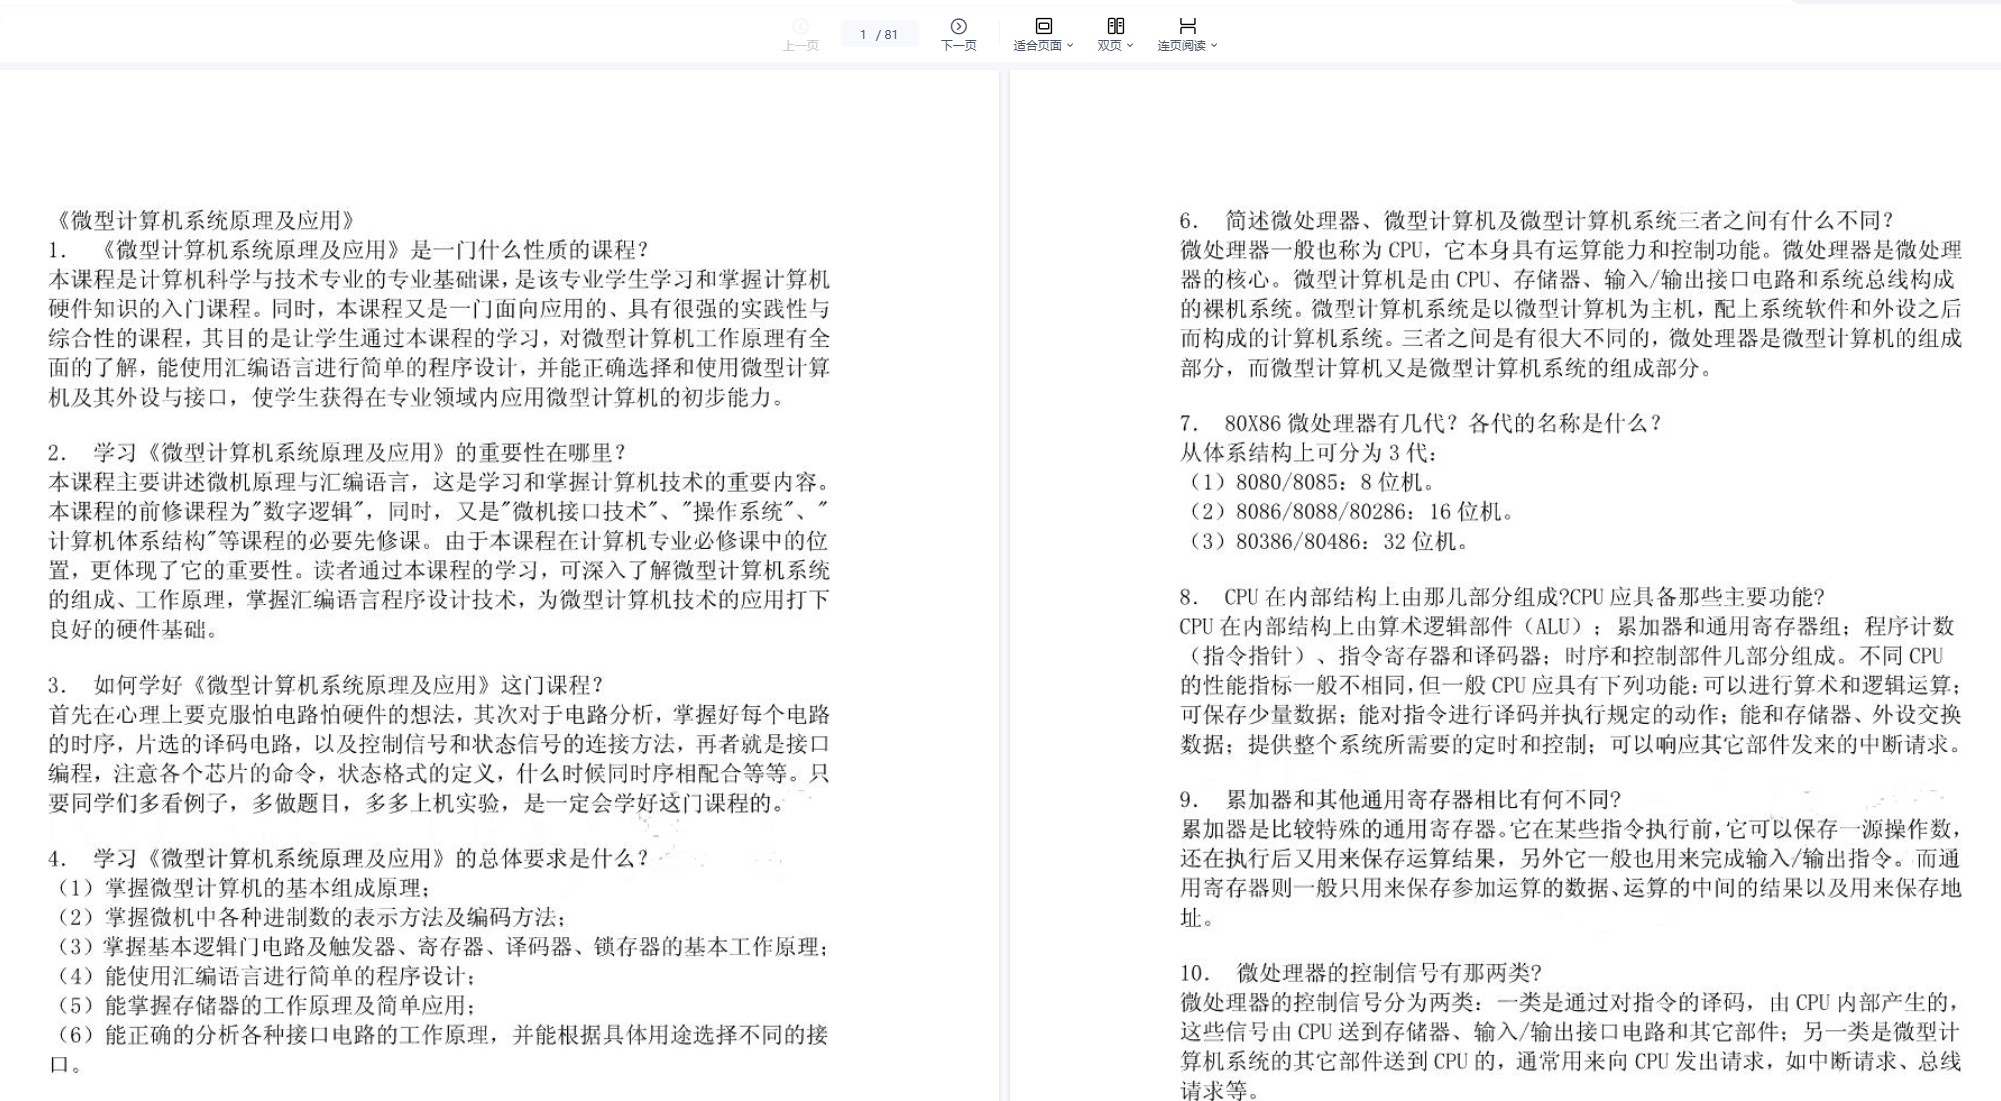Image resolution: width=2001 pixels, height=1101 pixels.
Task: Click the continuous reading (连页阅读) icon
Action: (1187, 26)
